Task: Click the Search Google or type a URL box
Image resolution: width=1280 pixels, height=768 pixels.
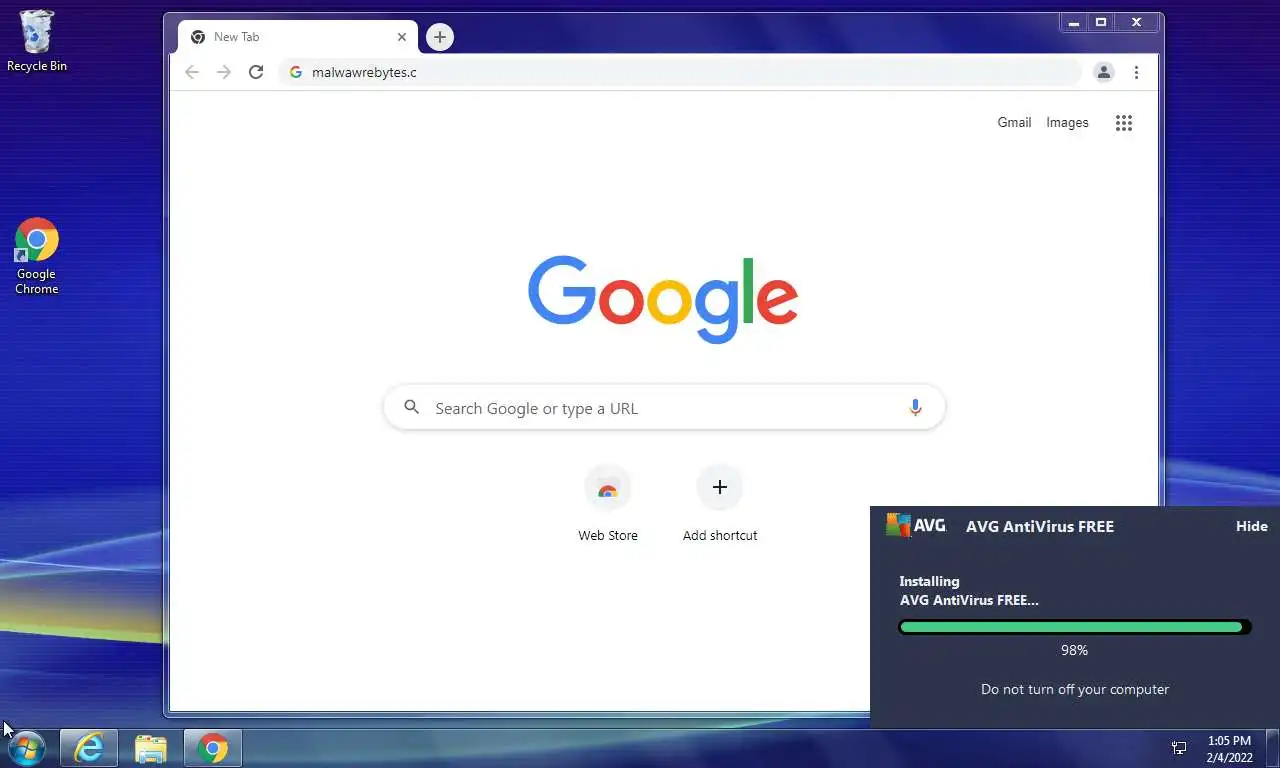Action: point(664,408)
